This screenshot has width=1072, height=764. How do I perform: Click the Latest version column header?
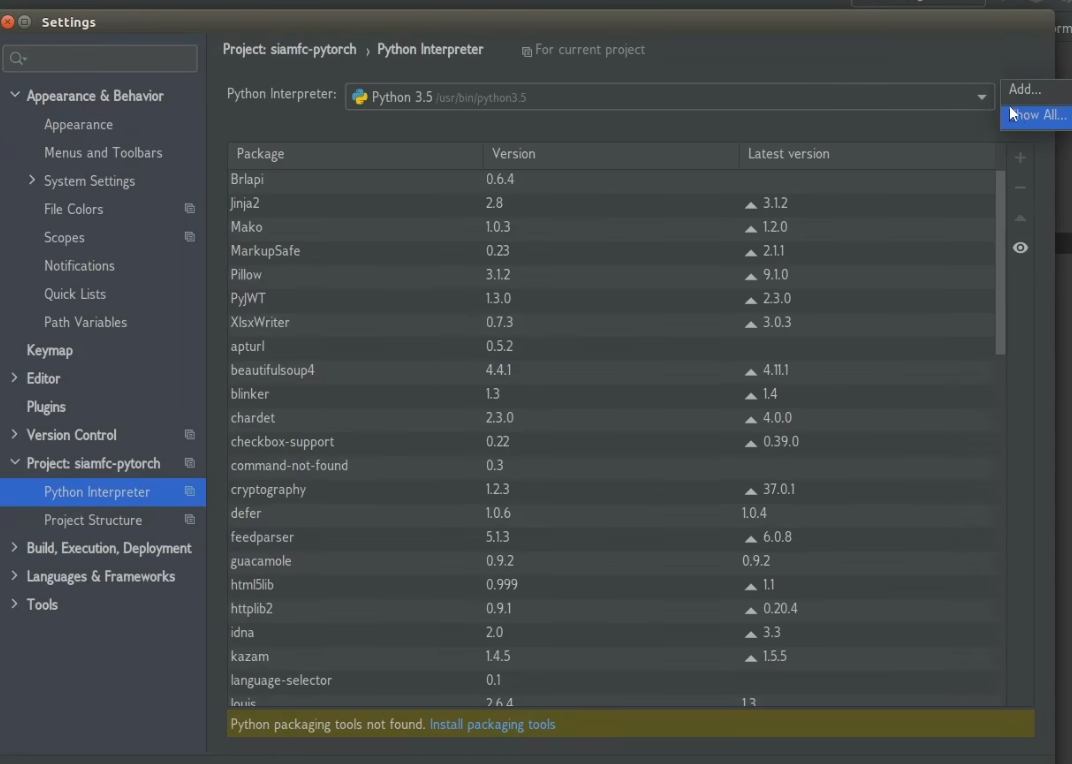[867, 154]
